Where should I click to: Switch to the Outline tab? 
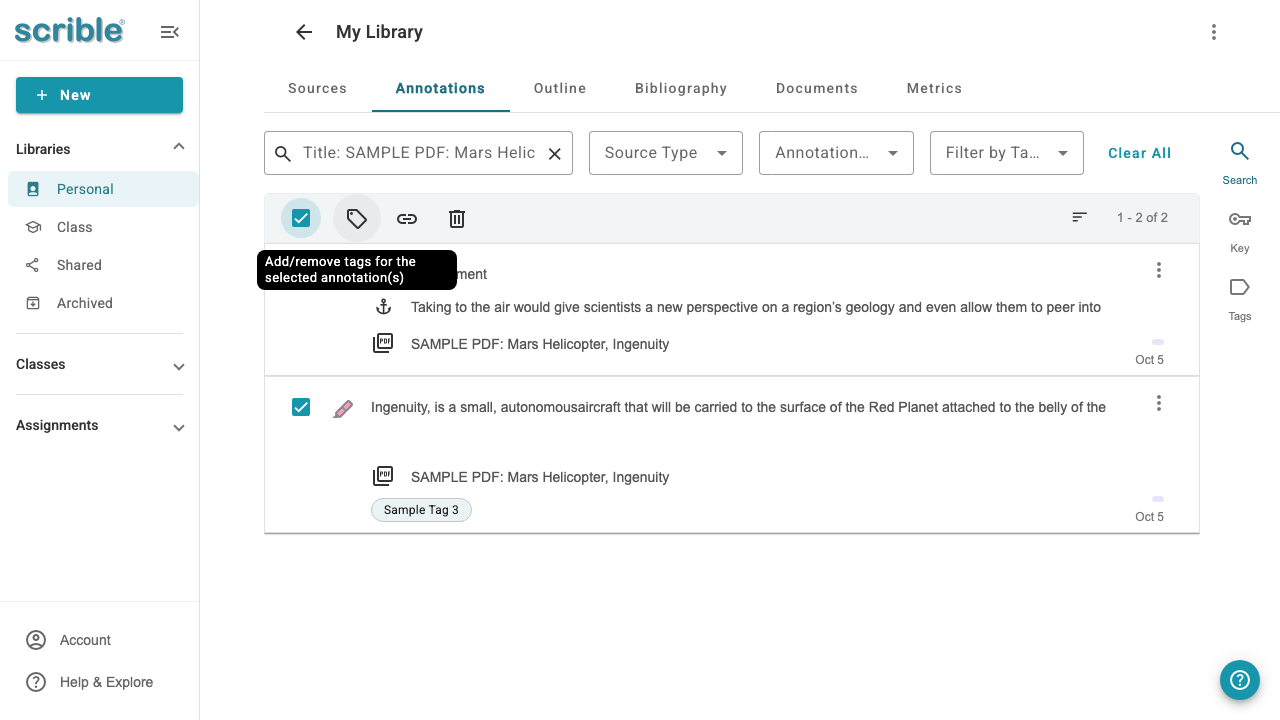(560, 88)
